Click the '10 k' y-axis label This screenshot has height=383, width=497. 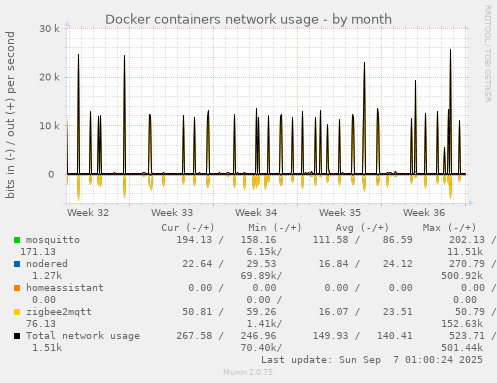pyautogui.click(x=49, y=126)
